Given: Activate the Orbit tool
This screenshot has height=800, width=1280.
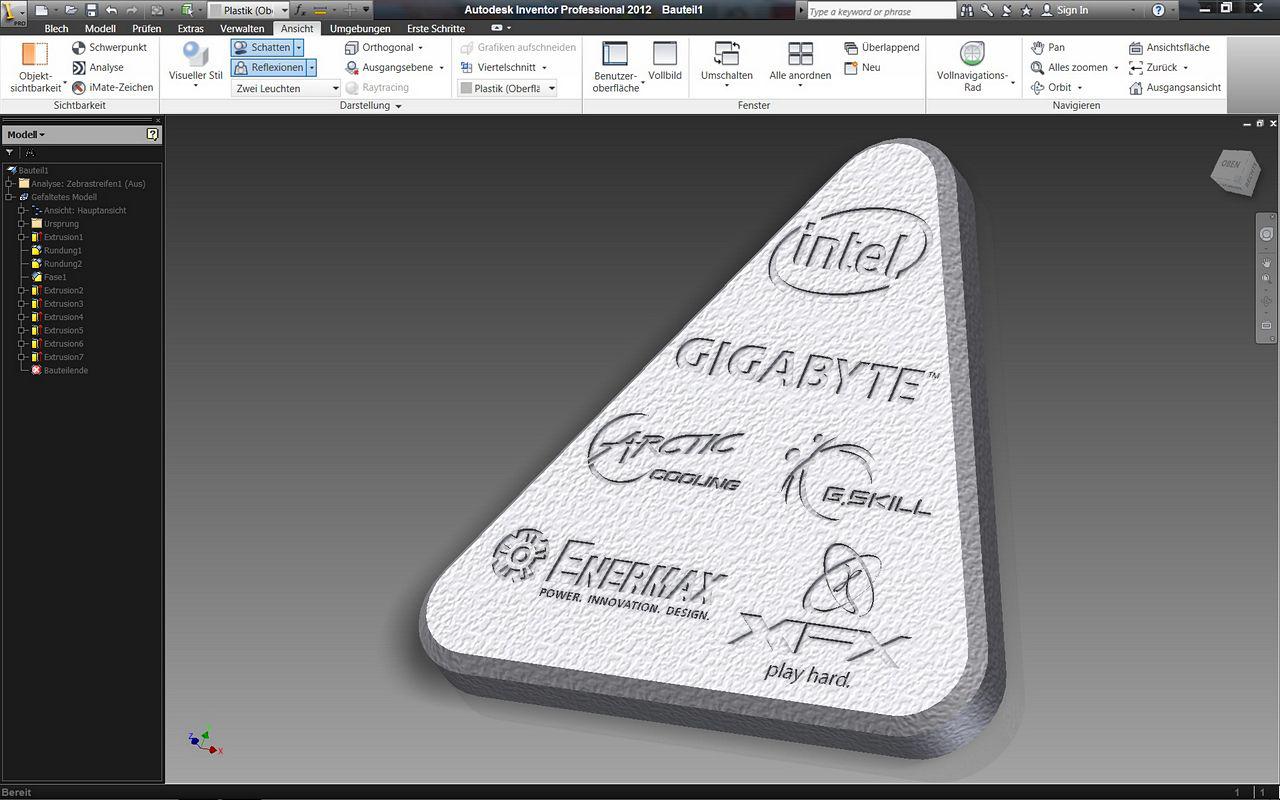Looking at the screenshot, I should pos(1051,87).
